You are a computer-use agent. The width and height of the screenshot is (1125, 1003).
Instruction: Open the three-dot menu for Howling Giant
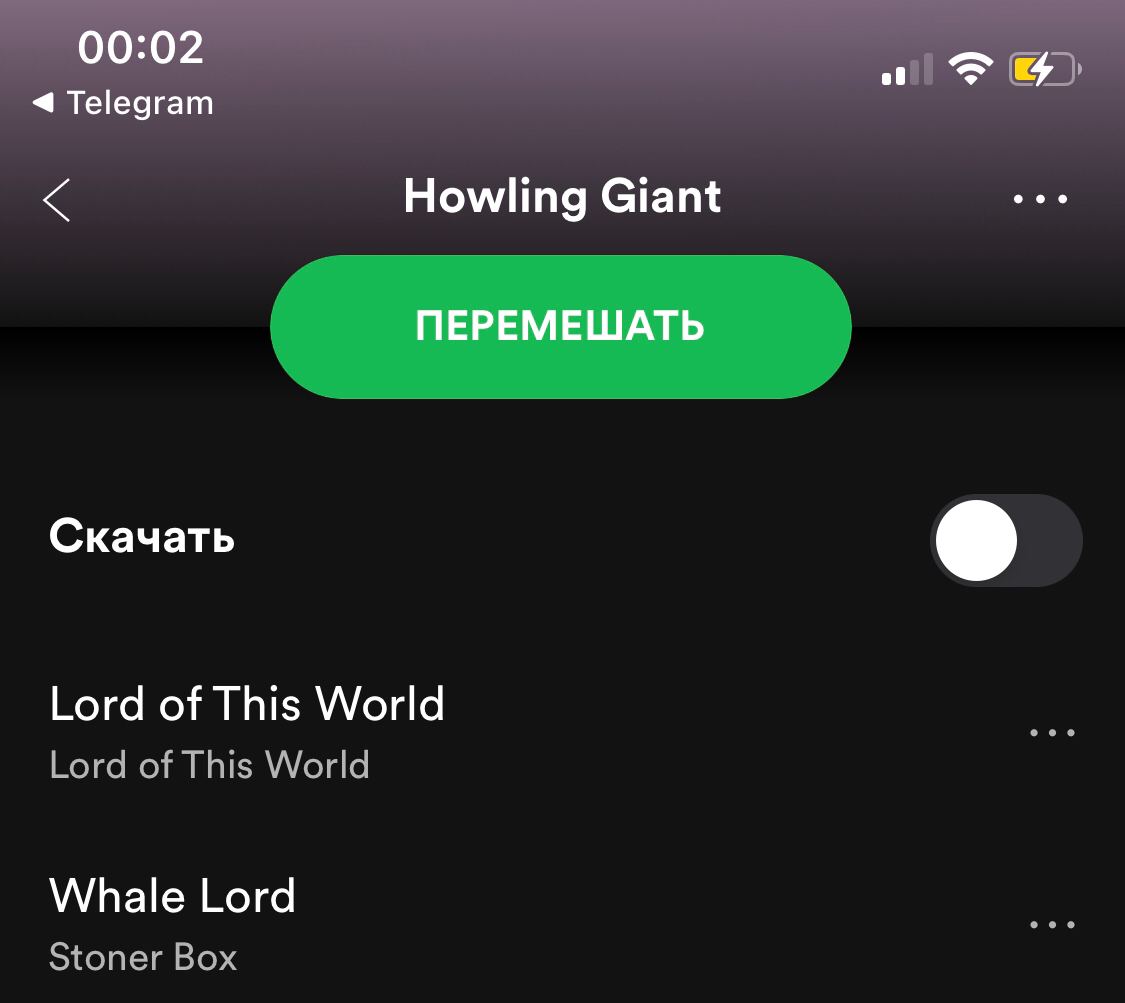pyautogui.click(x=1040, y=199)
